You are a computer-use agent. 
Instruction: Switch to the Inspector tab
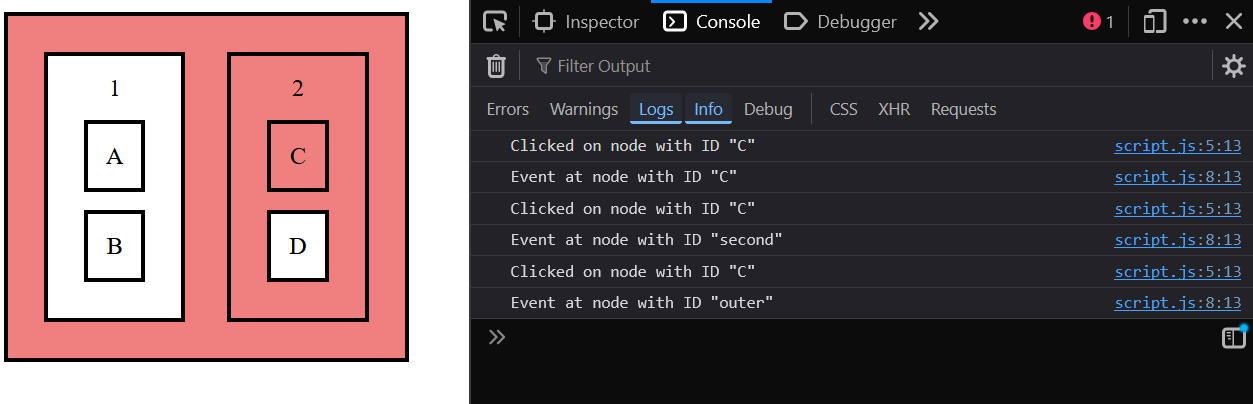point(587,22)
